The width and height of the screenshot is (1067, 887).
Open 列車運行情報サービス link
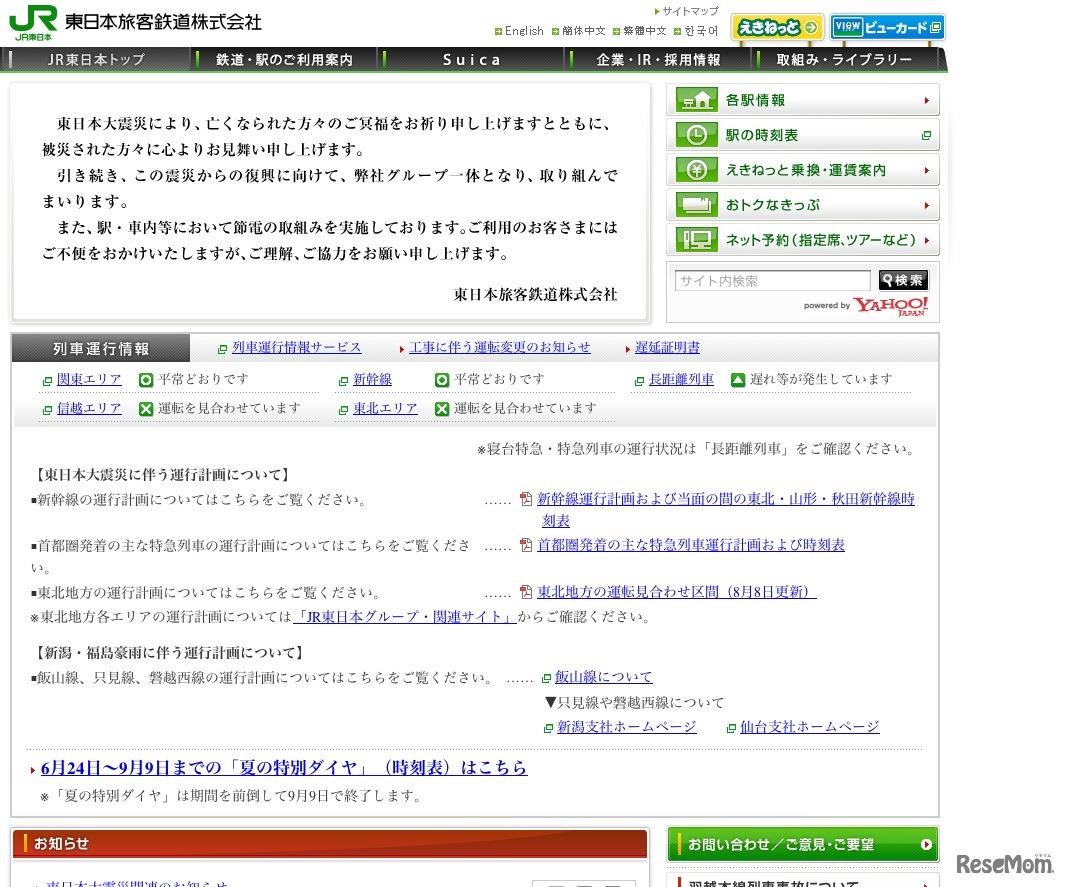tap(297, 347)
